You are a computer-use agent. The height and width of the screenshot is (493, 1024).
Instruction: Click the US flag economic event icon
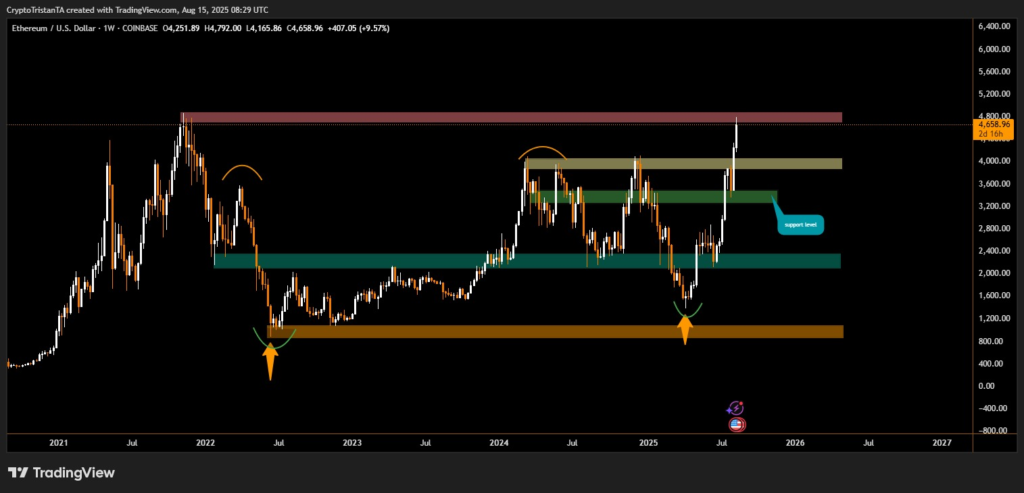(x=737, y=424)
